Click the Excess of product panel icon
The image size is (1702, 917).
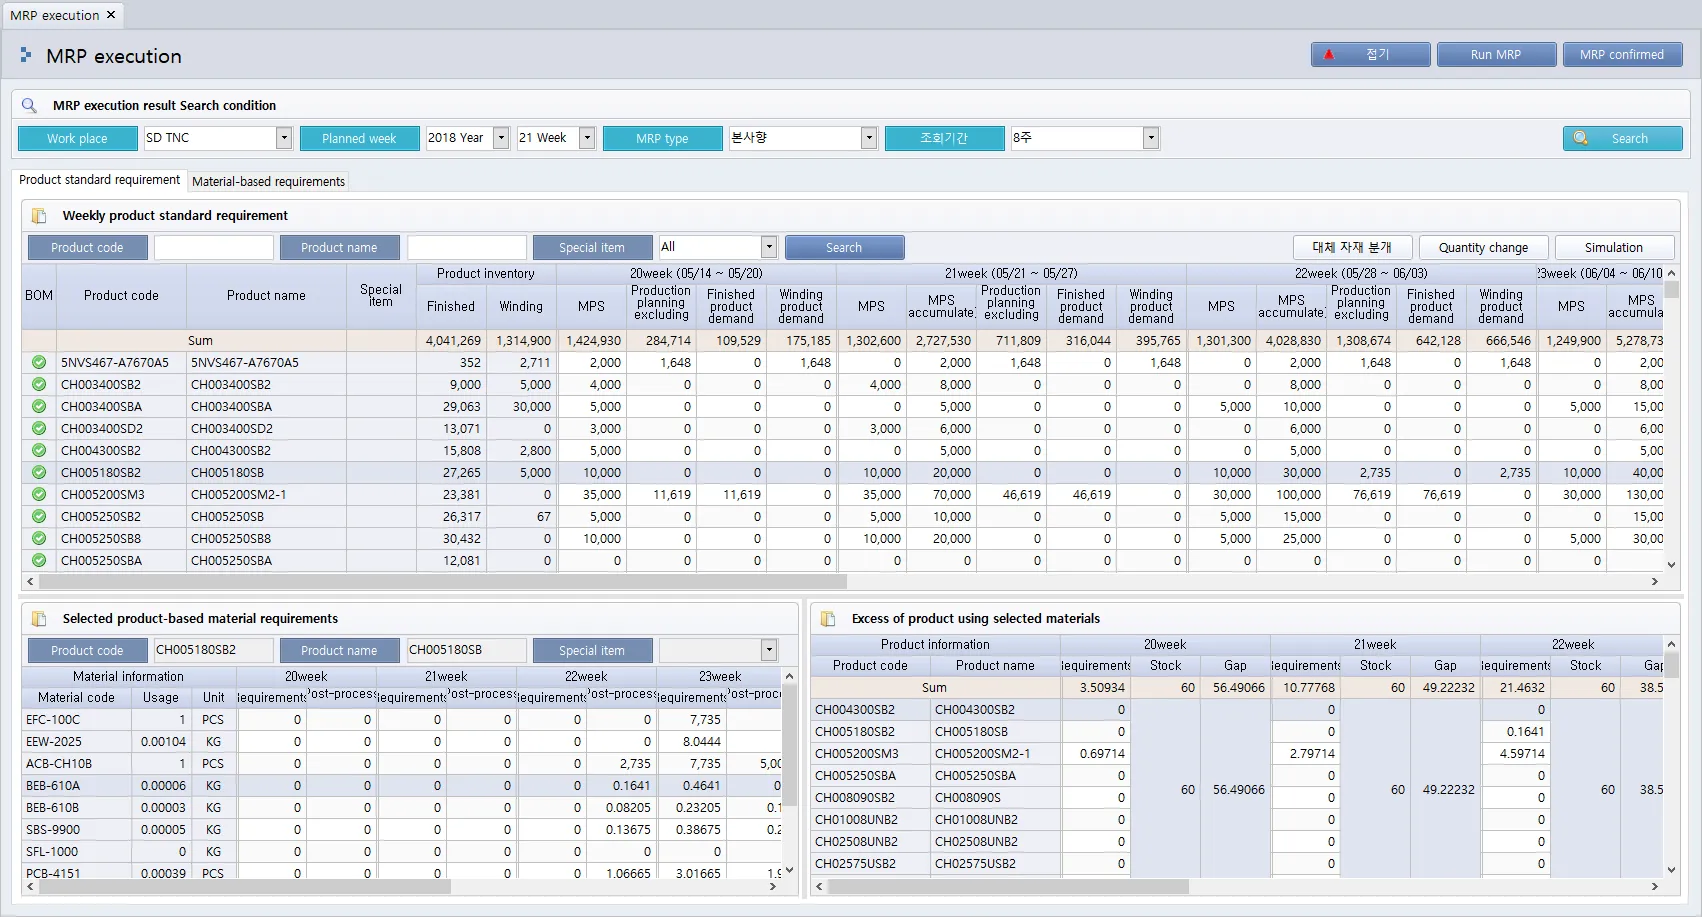(x=828, y=618)
